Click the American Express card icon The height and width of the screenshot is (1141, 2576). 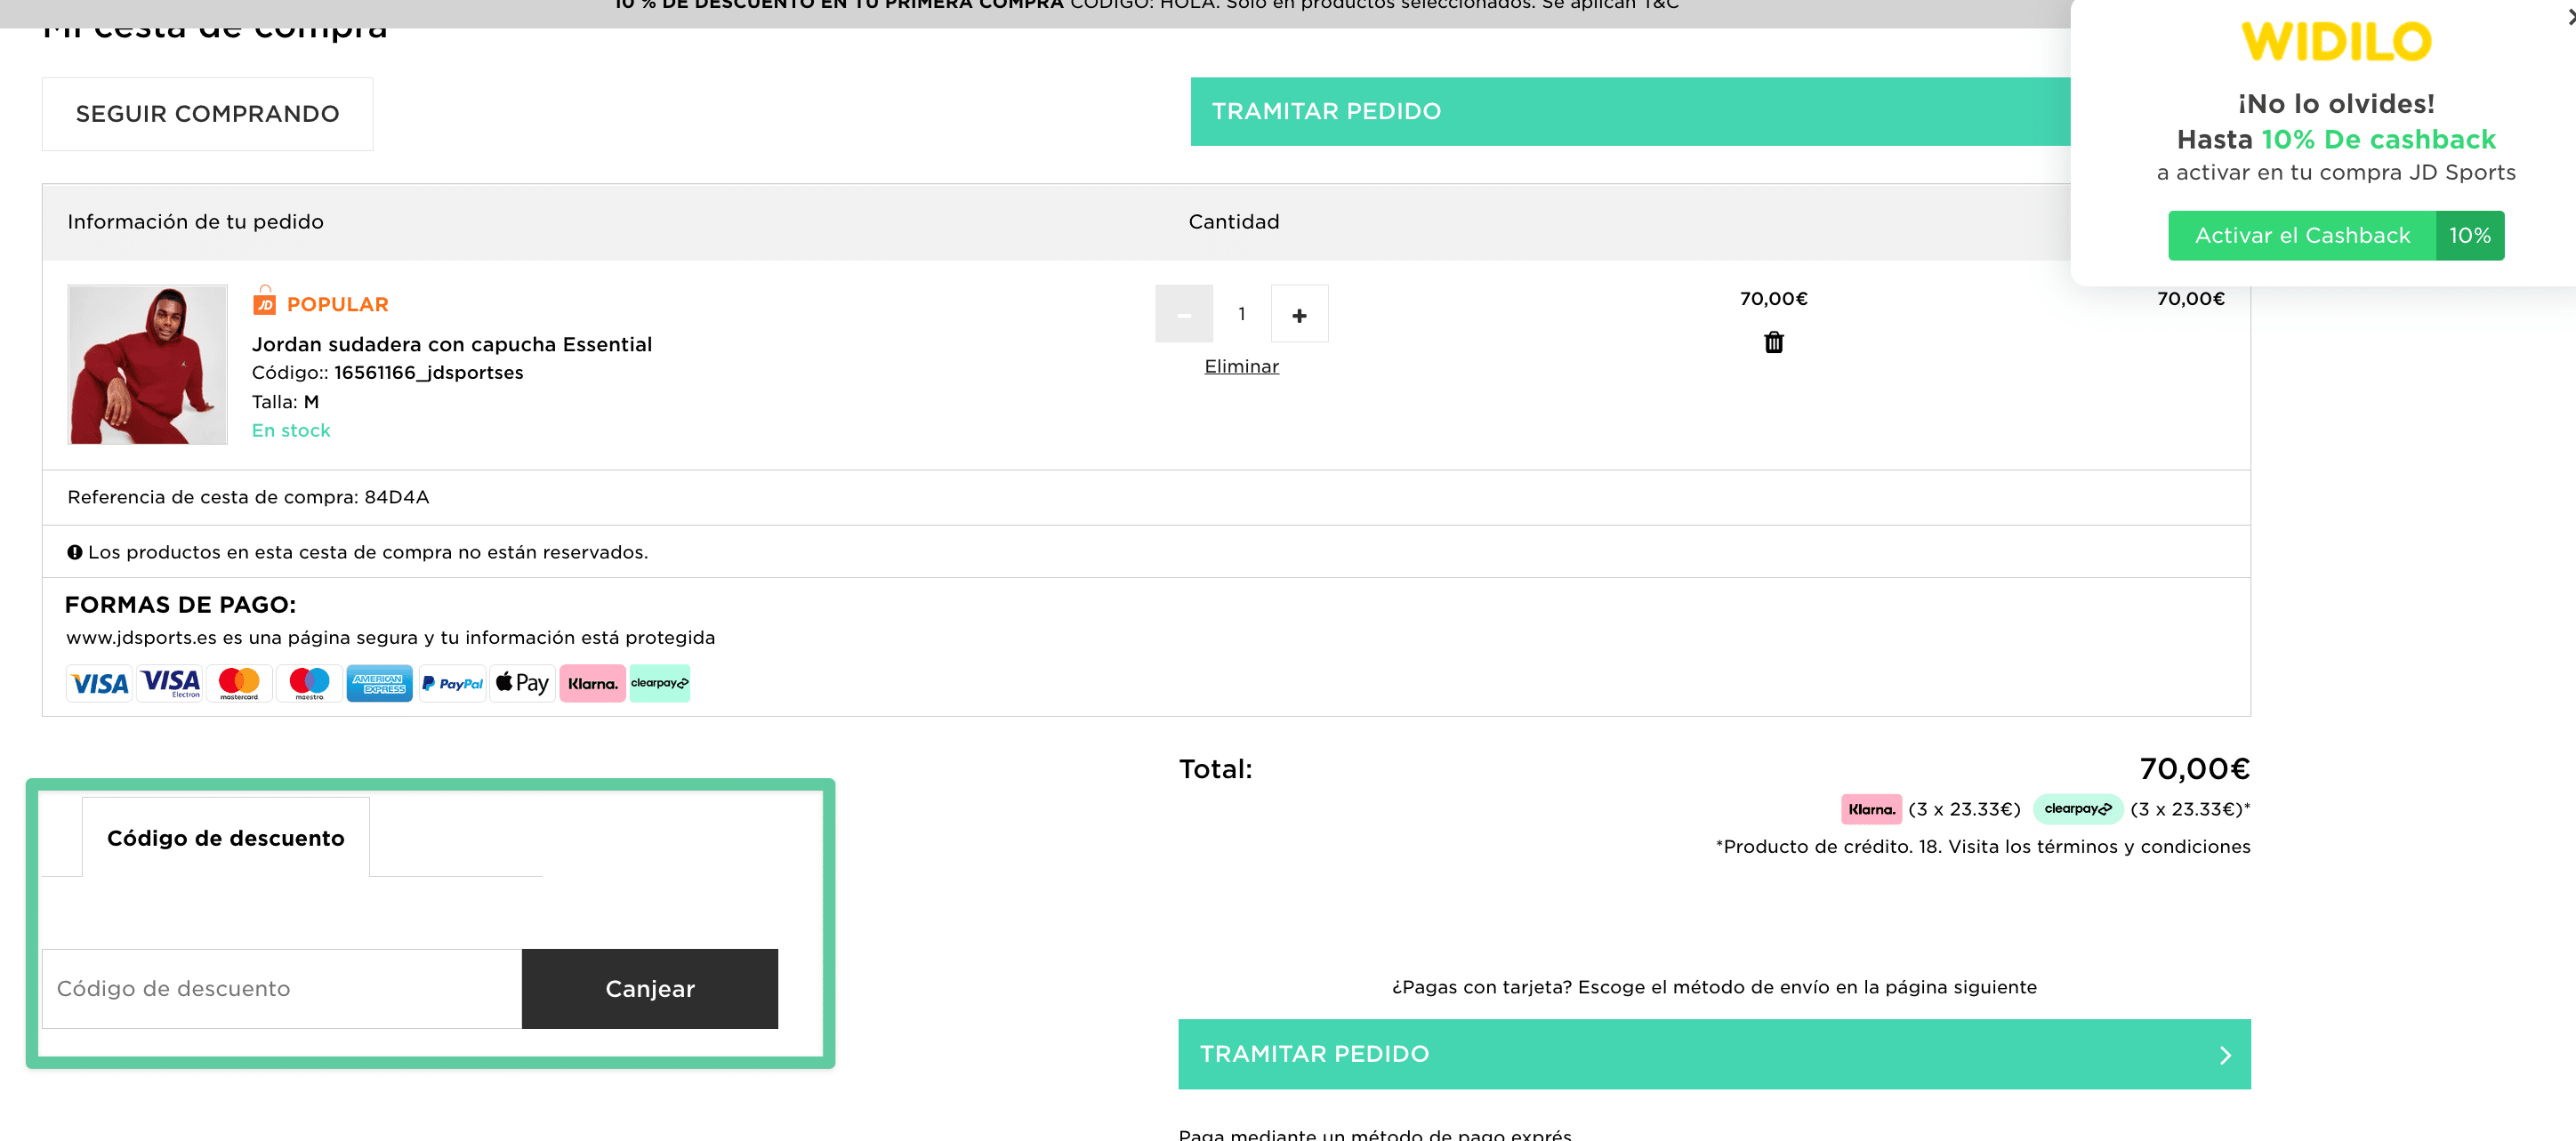coord(379,684)
